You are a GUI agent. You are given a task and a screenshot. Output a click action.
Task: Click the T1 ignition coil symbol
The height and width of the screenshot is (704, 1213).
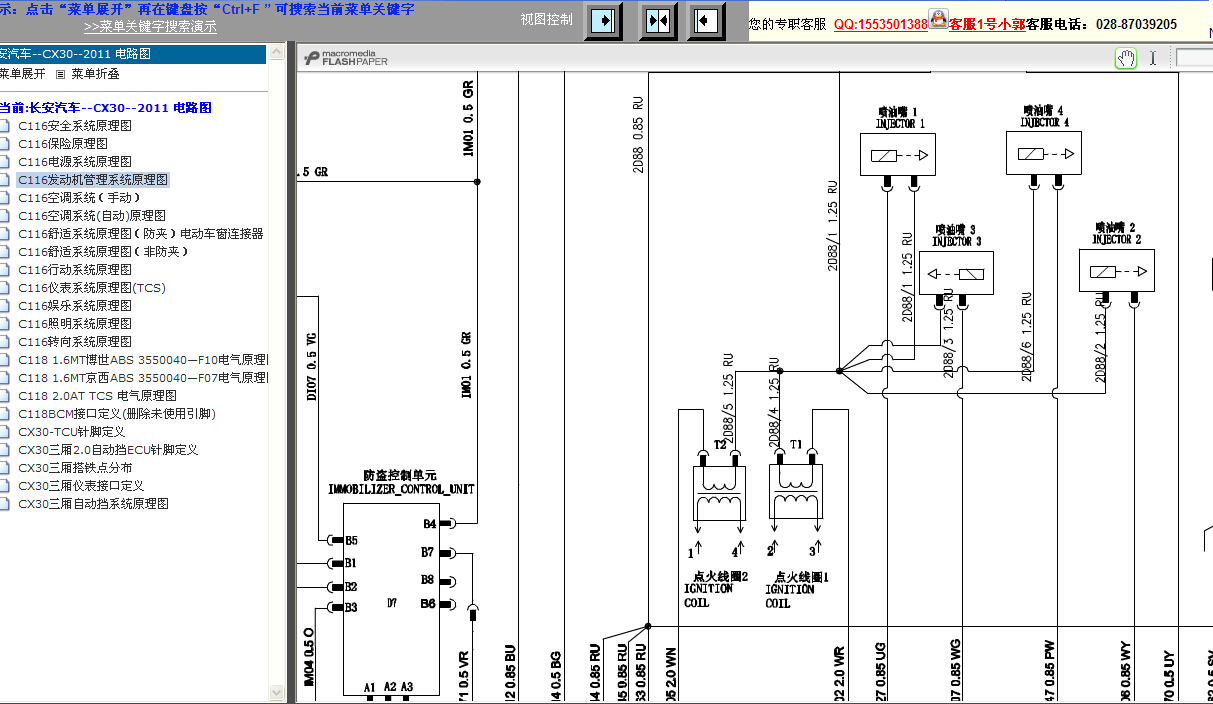pos(796,491)
